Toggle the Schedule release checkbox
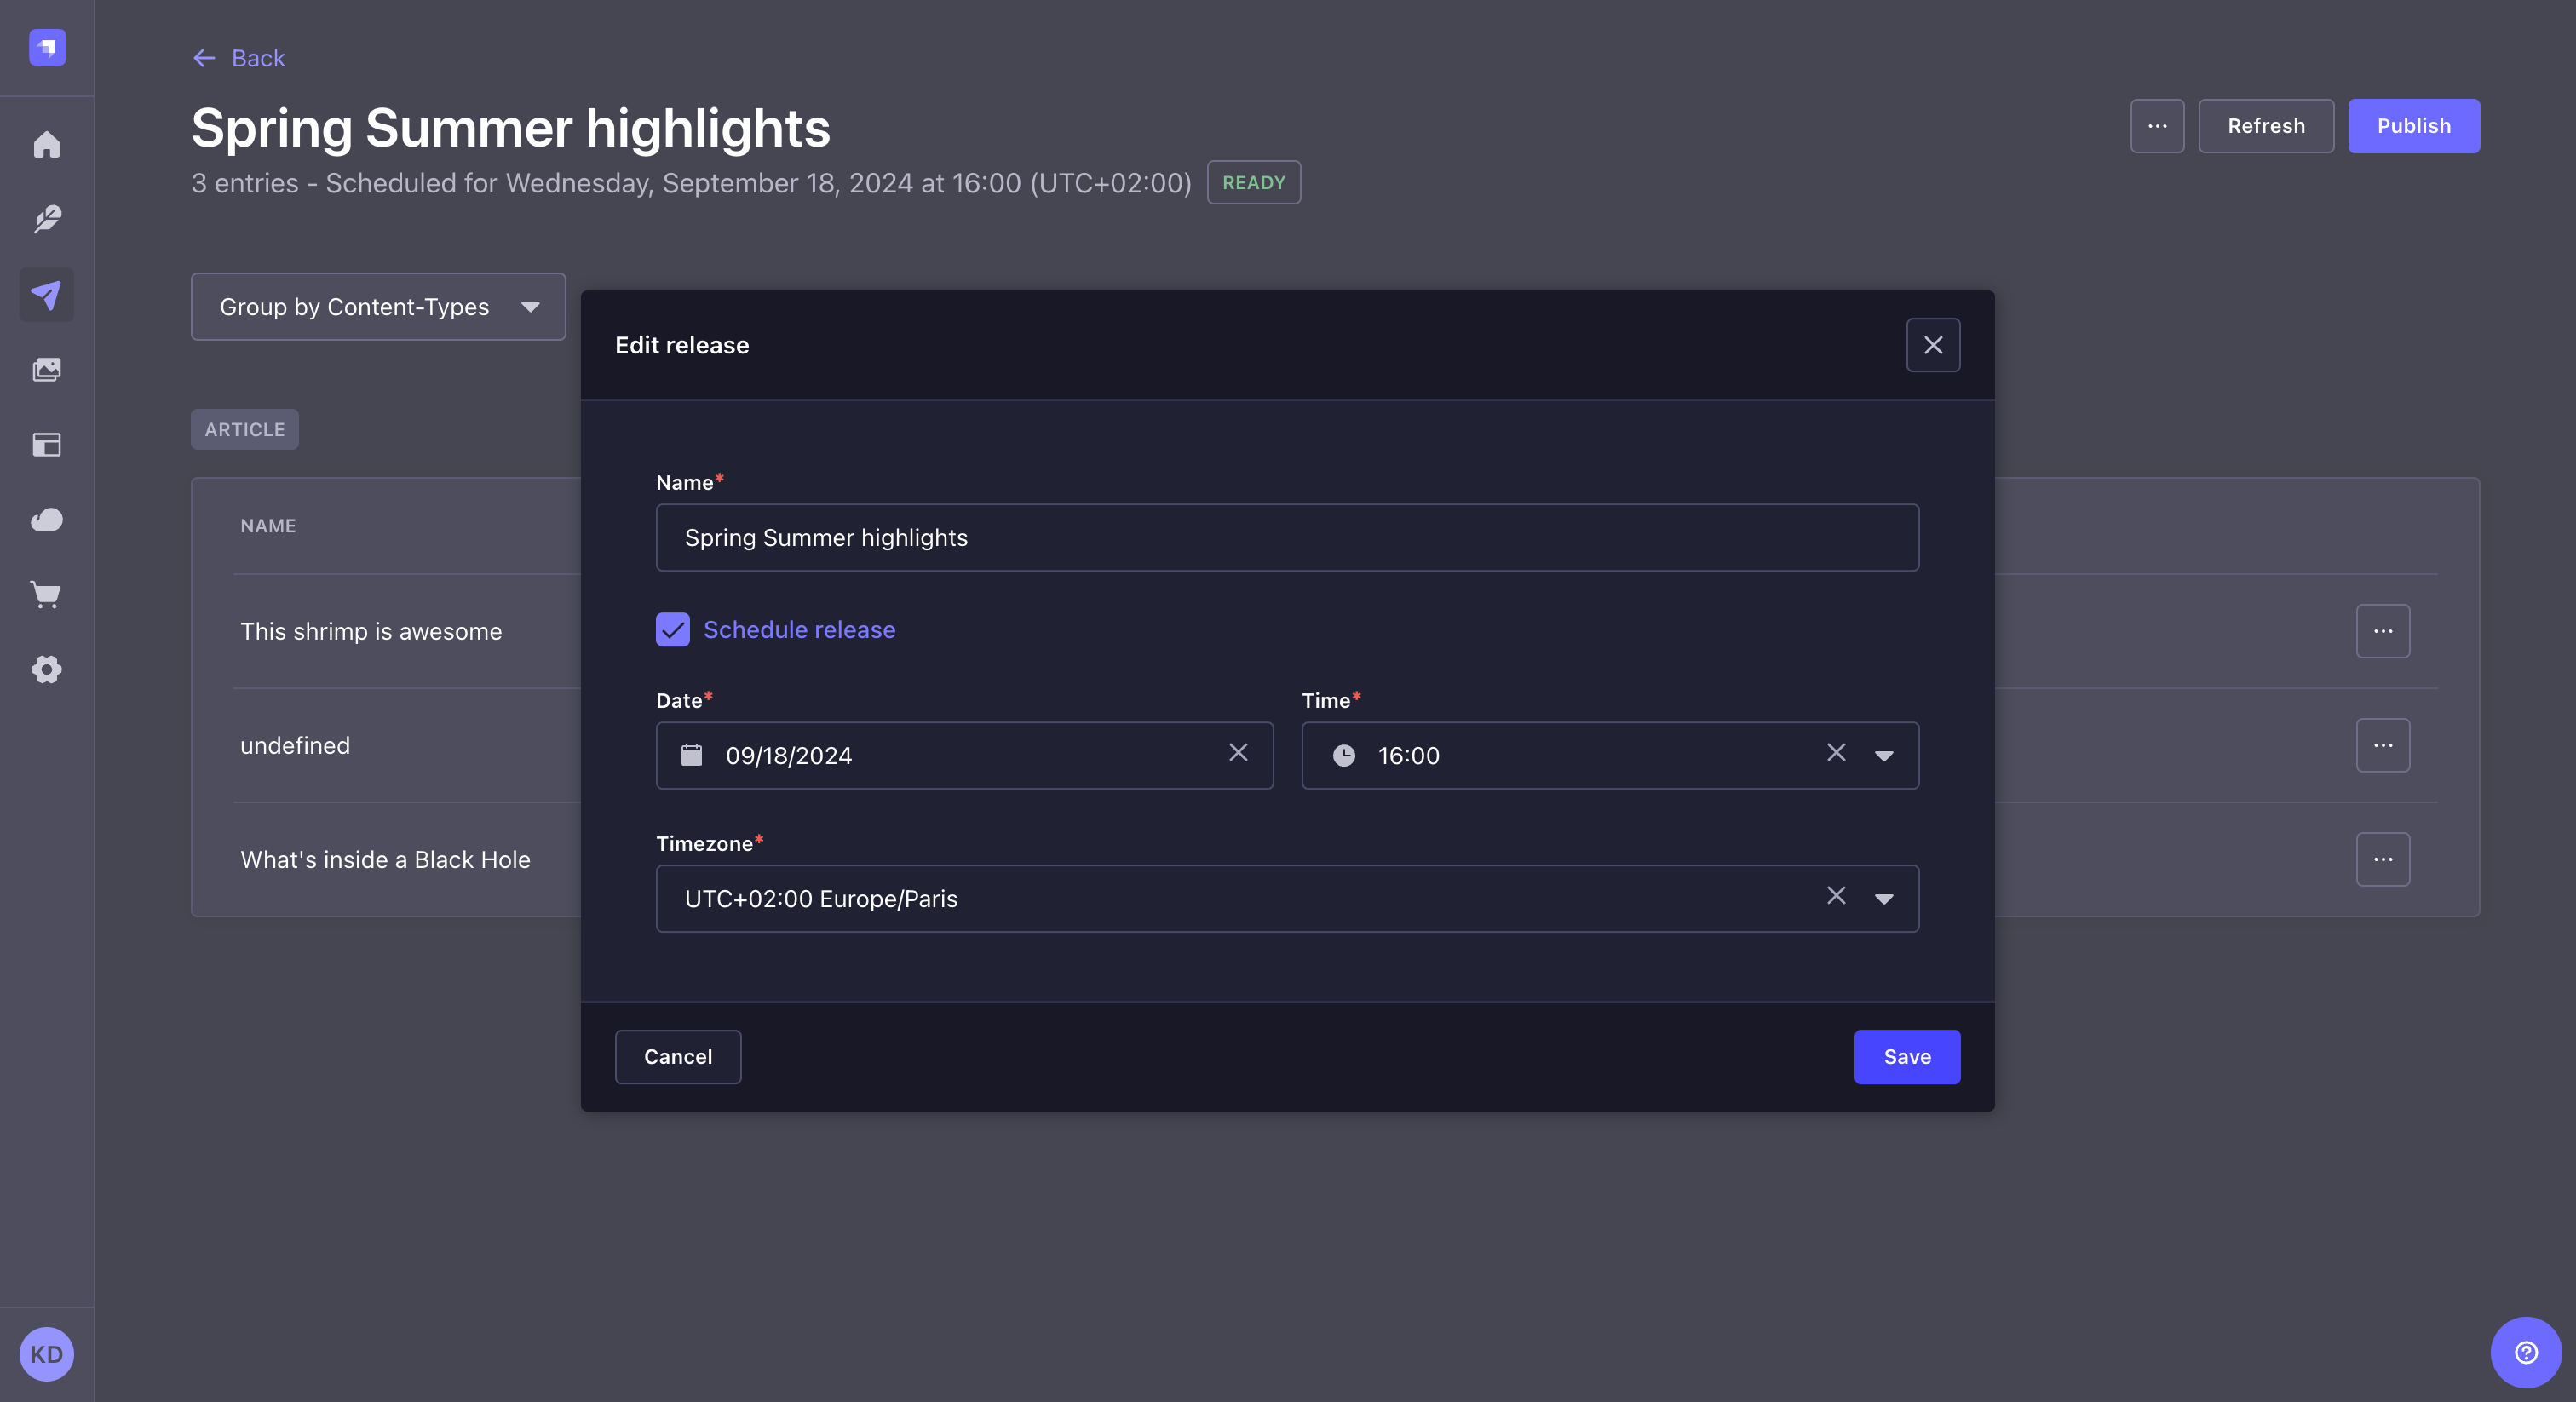The height and width of the screenshot is (1402, 2576). [x=673, y=629]
